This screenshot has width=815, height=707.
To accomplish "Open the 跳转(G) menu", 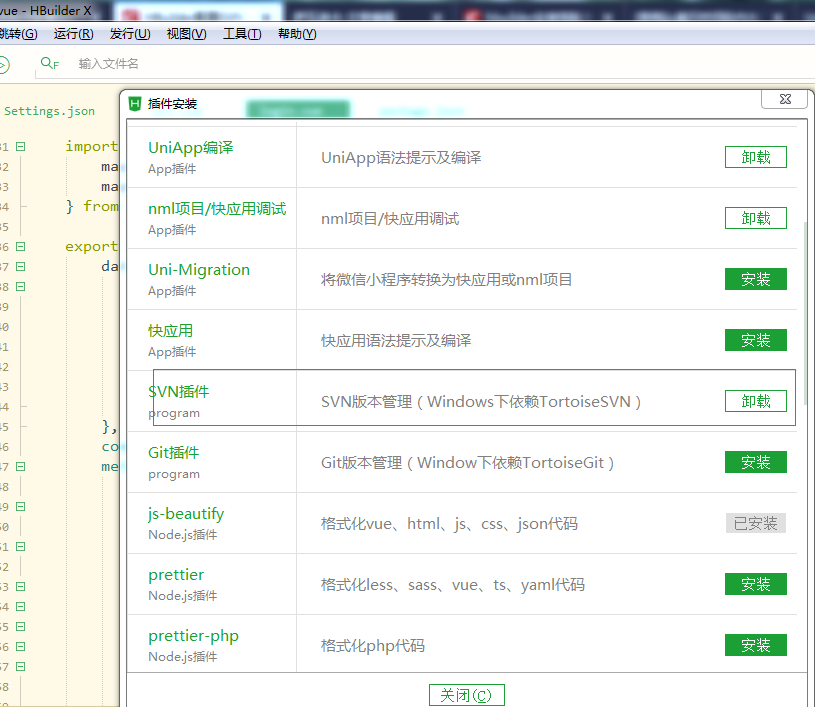I will point(18,34).
